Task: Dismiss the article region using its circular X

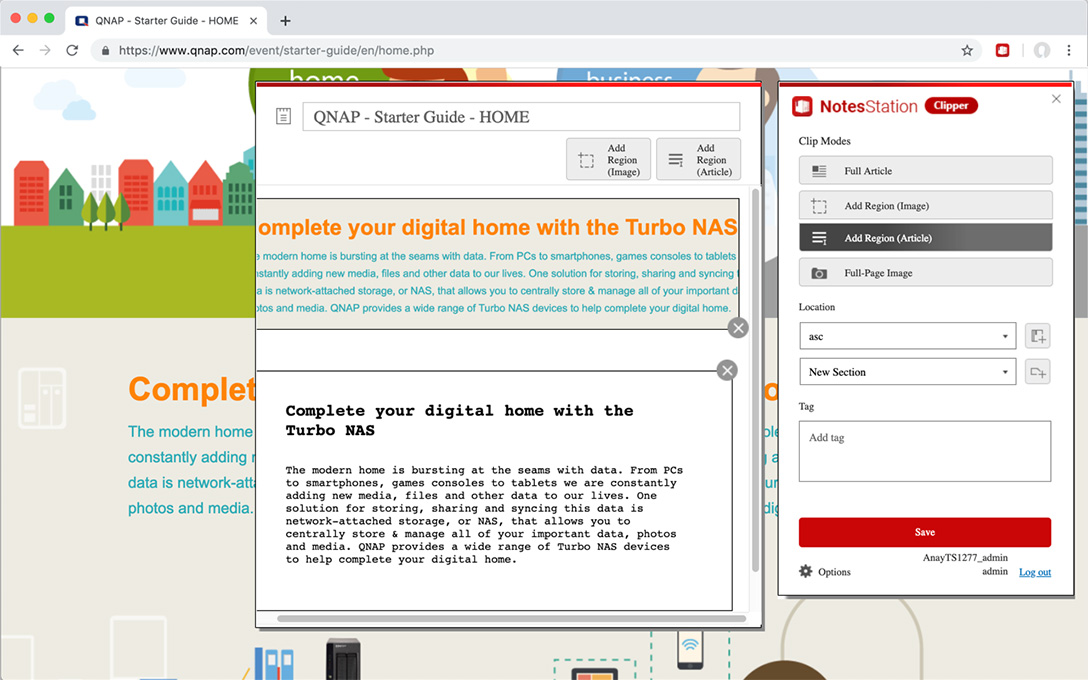Action: tap(727, 370)
